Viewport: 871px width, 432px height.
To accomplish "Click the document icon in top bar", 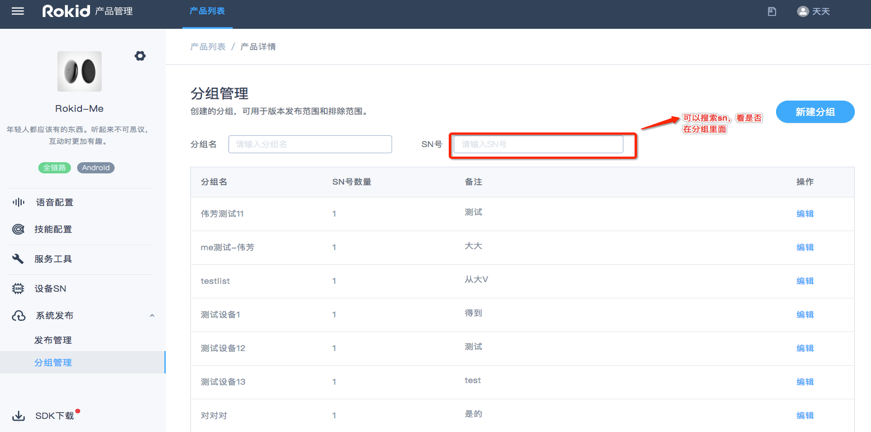I will [x=772, y=12].
